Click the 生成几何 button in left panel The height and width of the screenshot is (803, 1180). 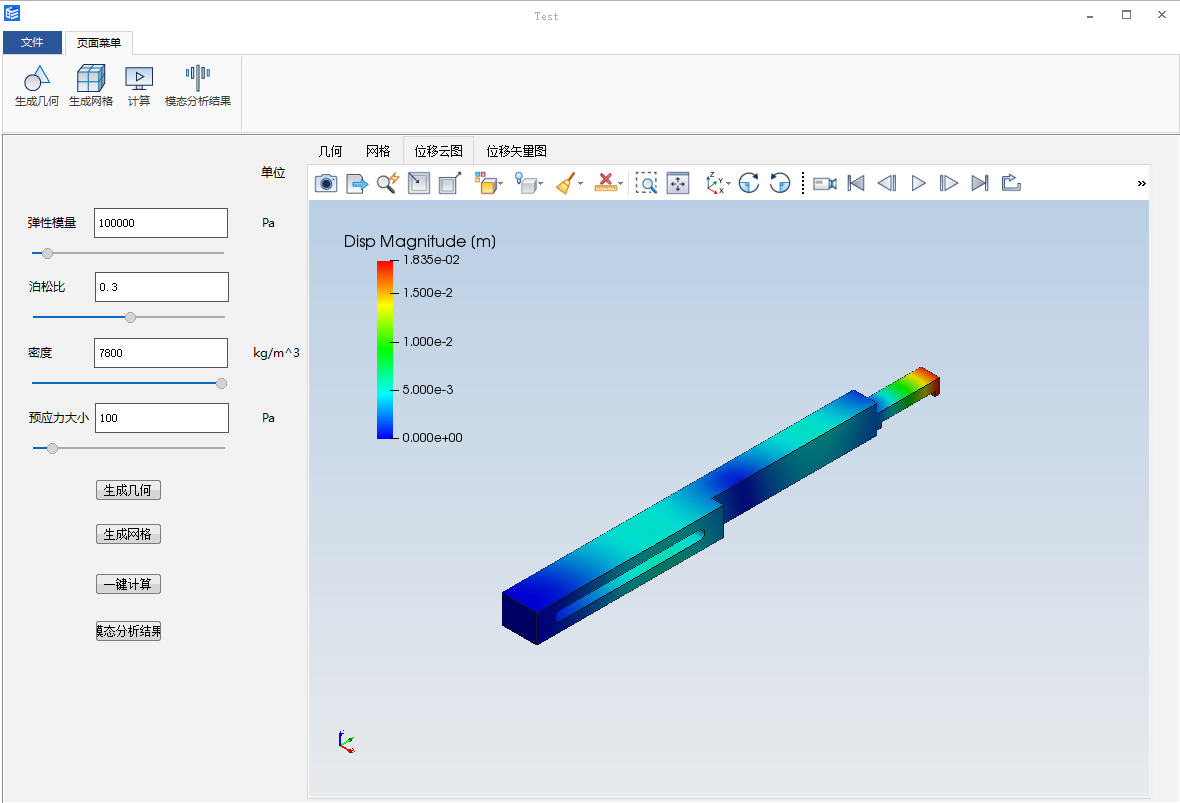pos(128,490)
